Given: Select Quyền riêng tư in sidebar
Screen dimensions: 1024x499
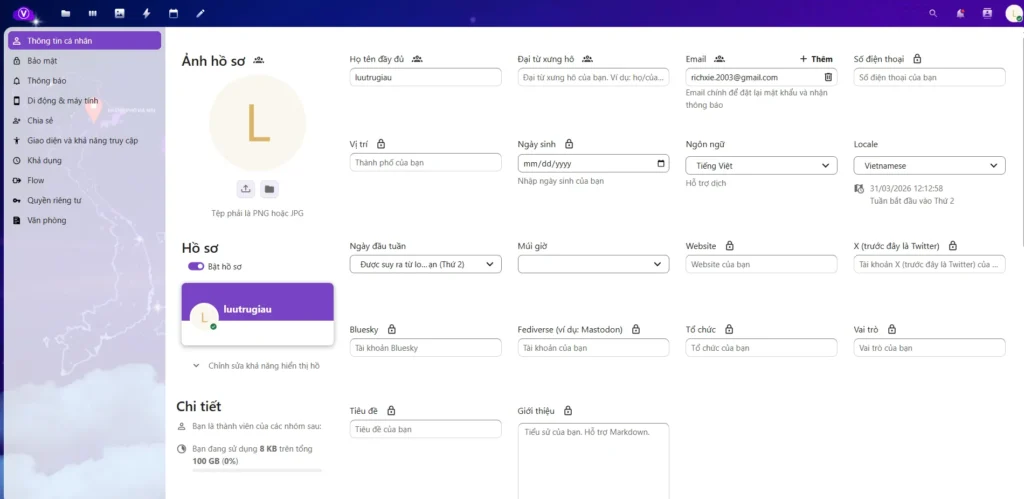Looking at the screenshot, I should (x=54, y=200).
